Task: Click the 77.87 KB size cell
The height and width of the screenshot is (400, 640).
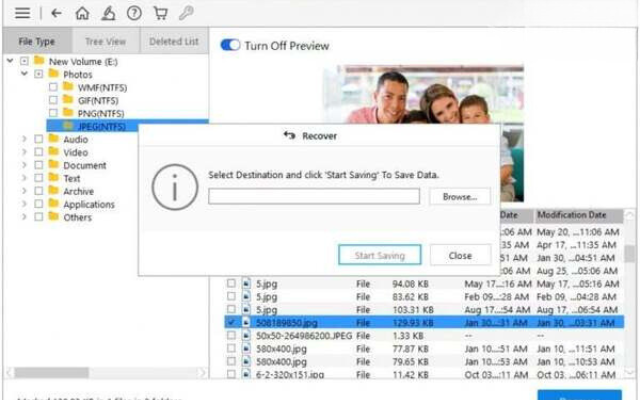Action: (x=410, y=349)
